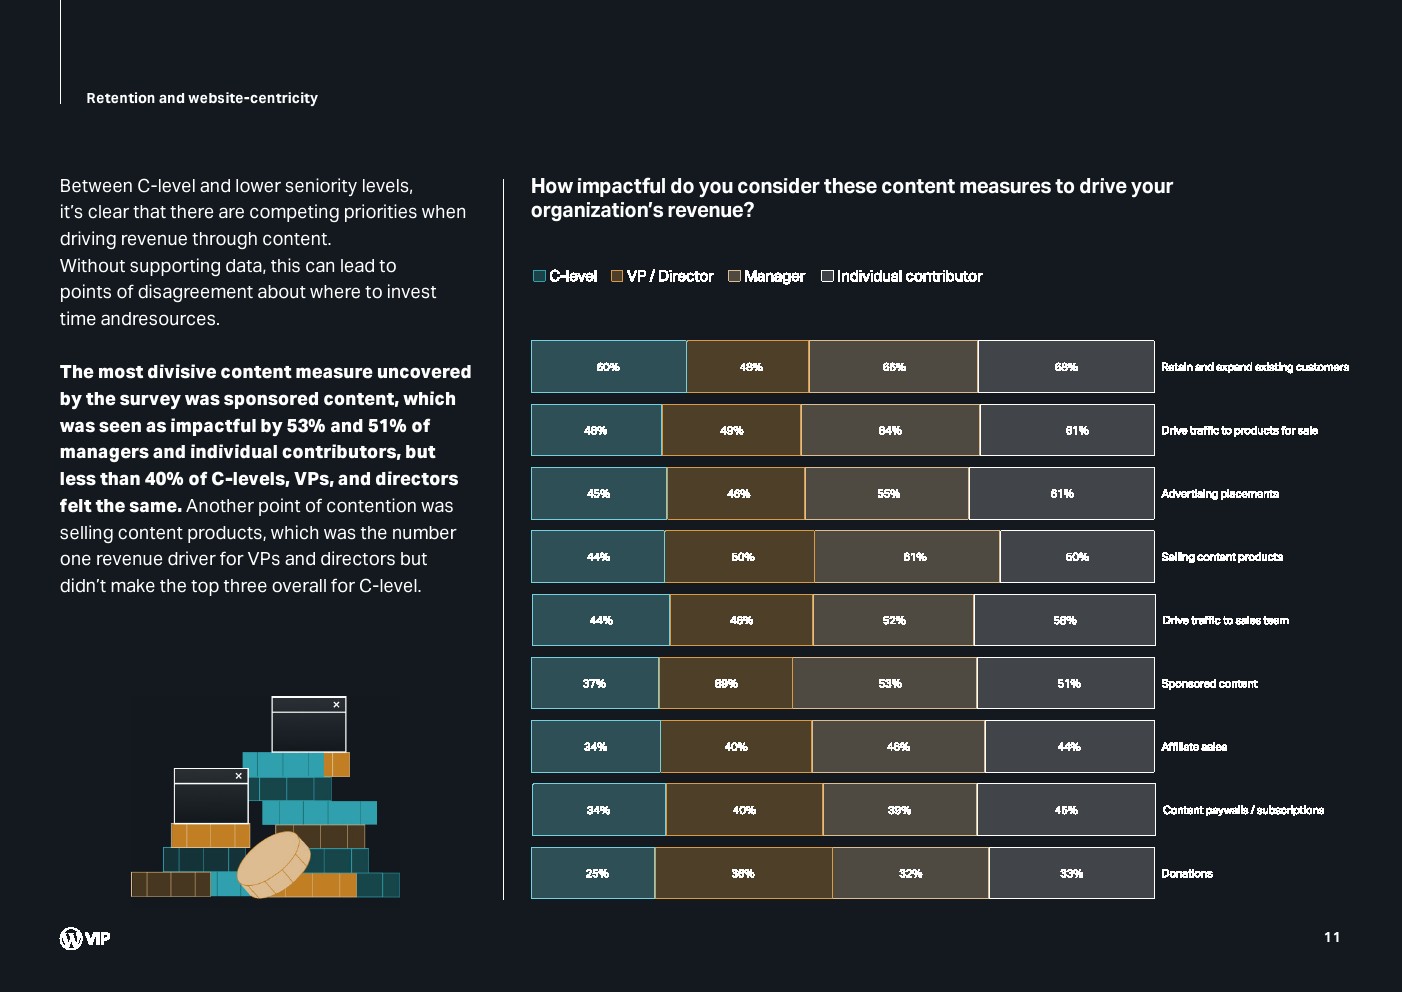Viewport: 1402px width, 992px height.
Task: Toggle the C-level legend box
Action: tap(540, 276)
